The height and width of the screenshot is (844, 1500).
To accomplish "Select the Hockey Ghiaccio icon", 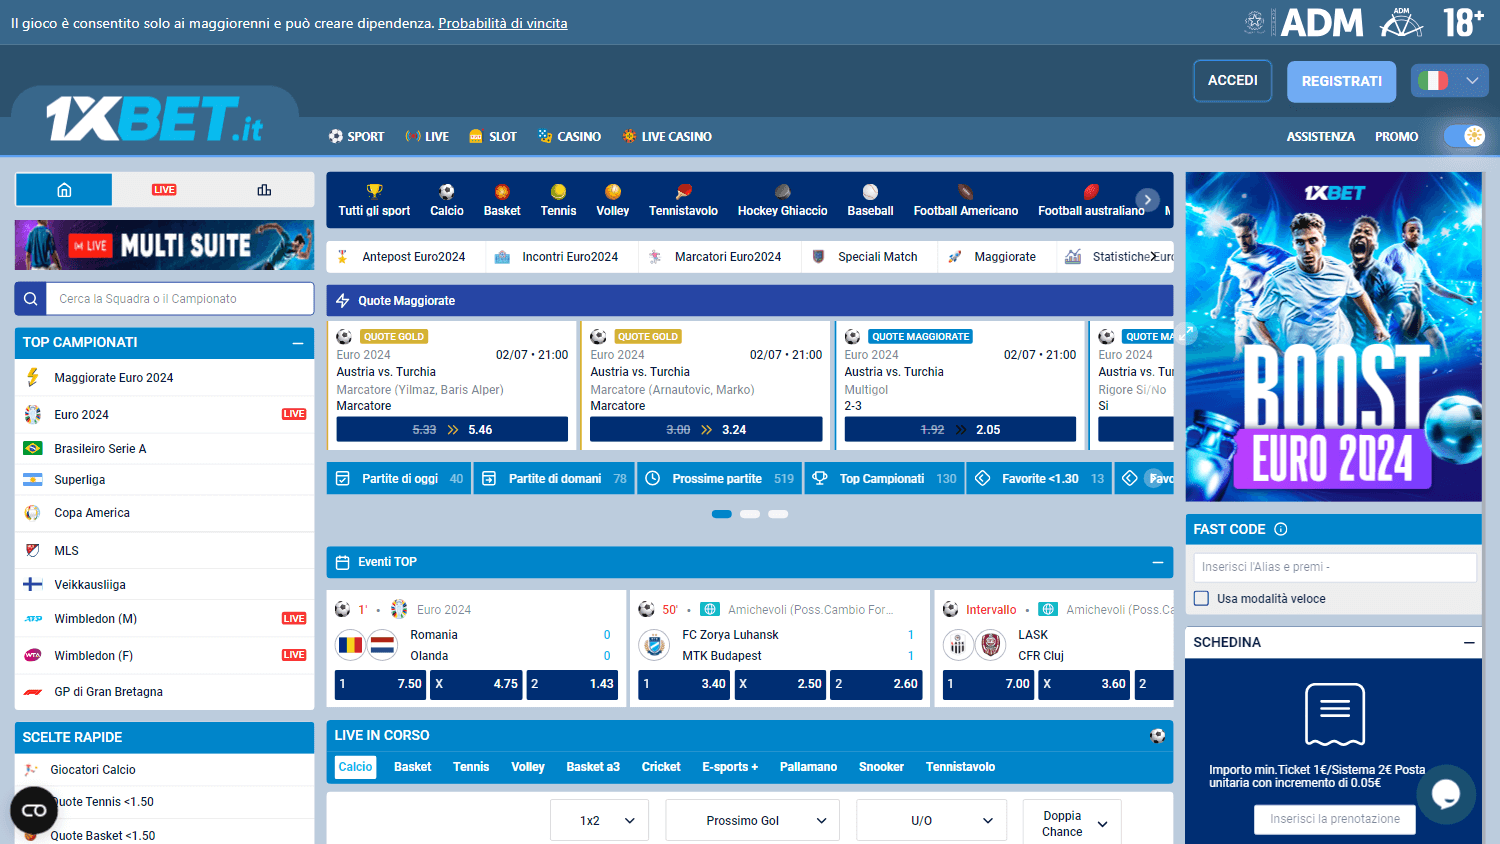I will pos(783,191).
